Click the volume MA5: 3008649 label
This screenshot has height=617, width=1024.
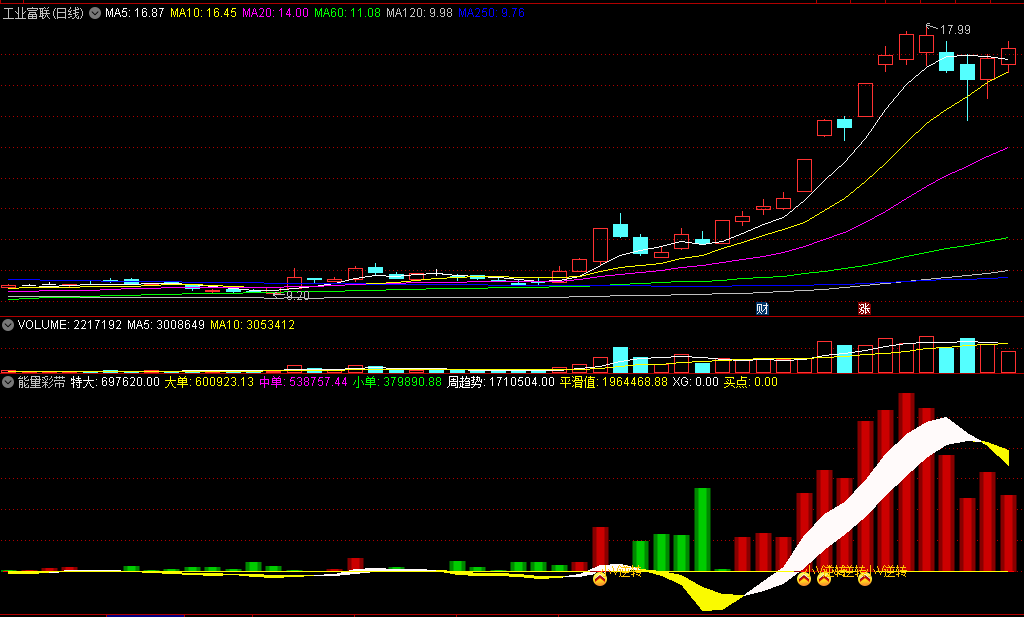[166, 324]
